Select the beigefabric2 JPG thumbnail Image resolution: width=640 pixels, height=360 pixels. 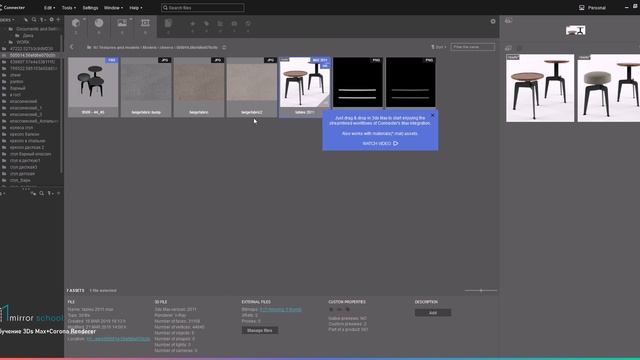tap(252, 87)
